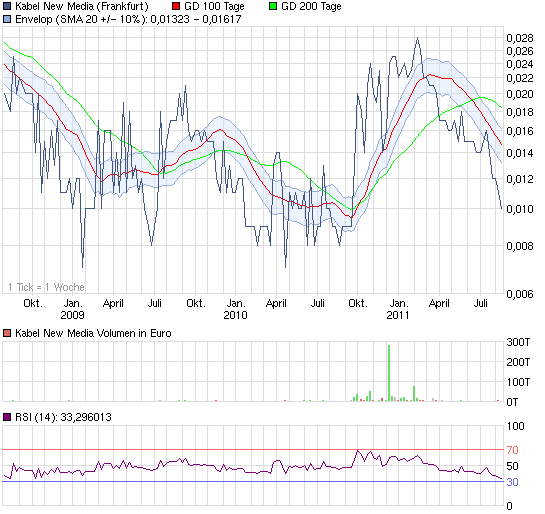Image resolution: width=545 pixels, height=514 pixels.
Task: Click the 0,016 price axis value
Action: (520, 131)
